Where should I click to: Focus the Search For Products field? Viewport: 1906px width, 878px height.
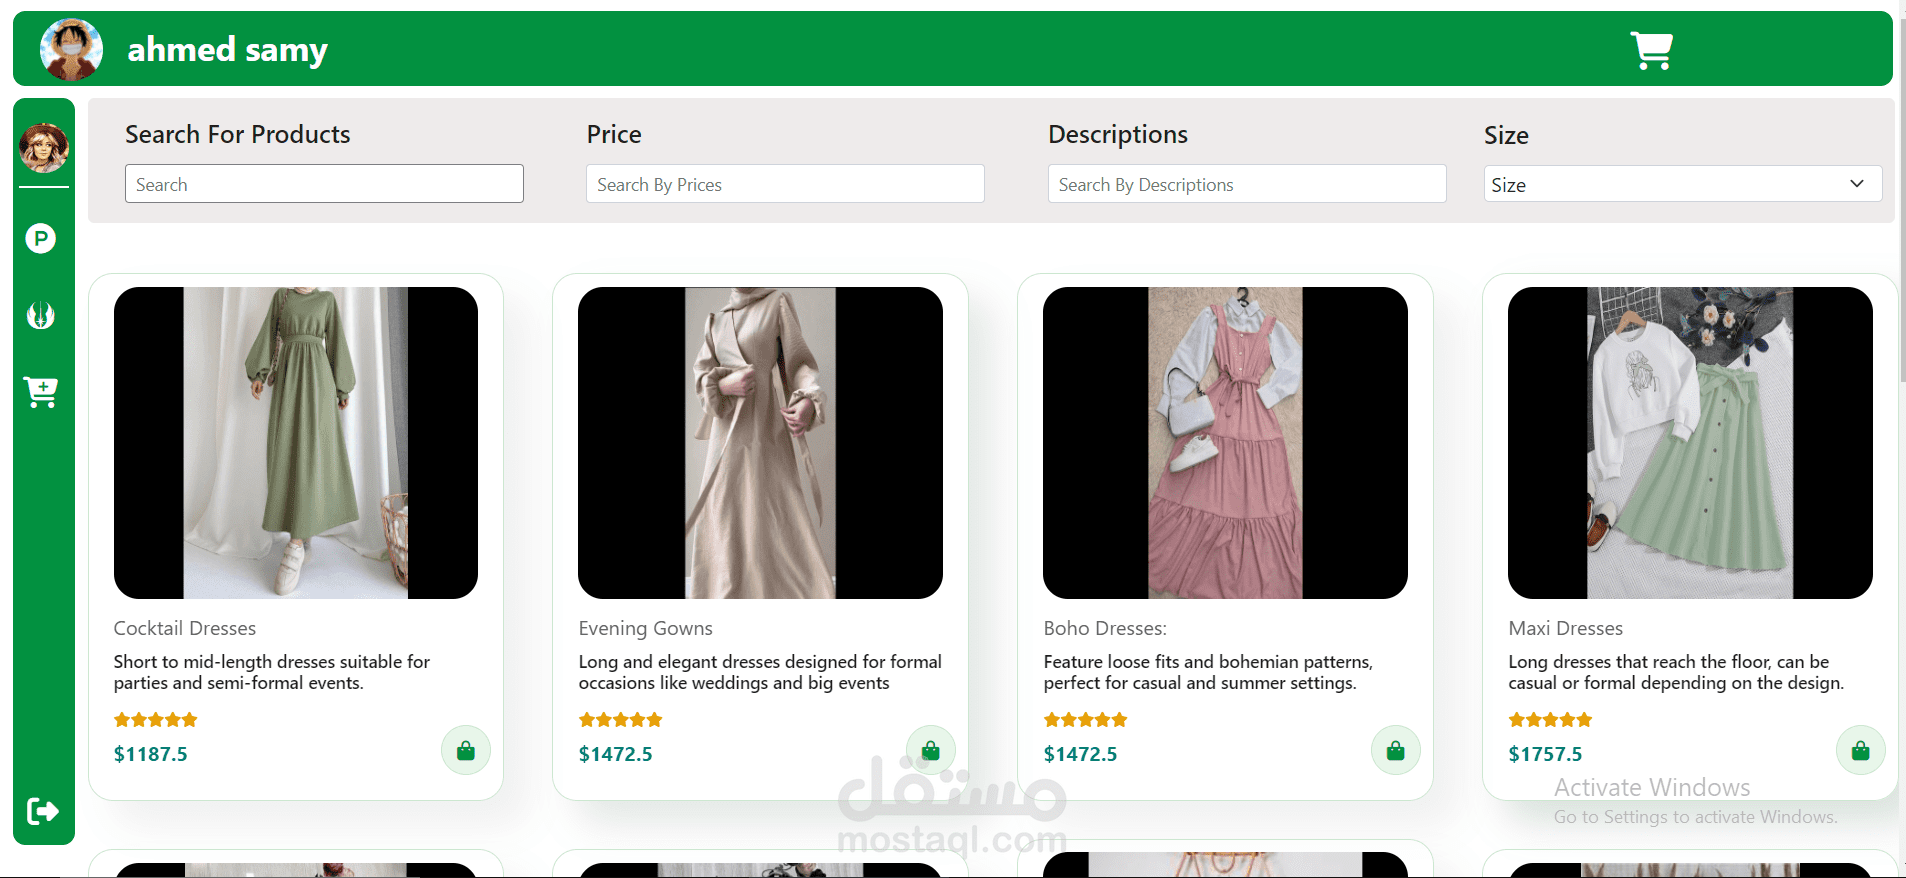click(324, 184)
